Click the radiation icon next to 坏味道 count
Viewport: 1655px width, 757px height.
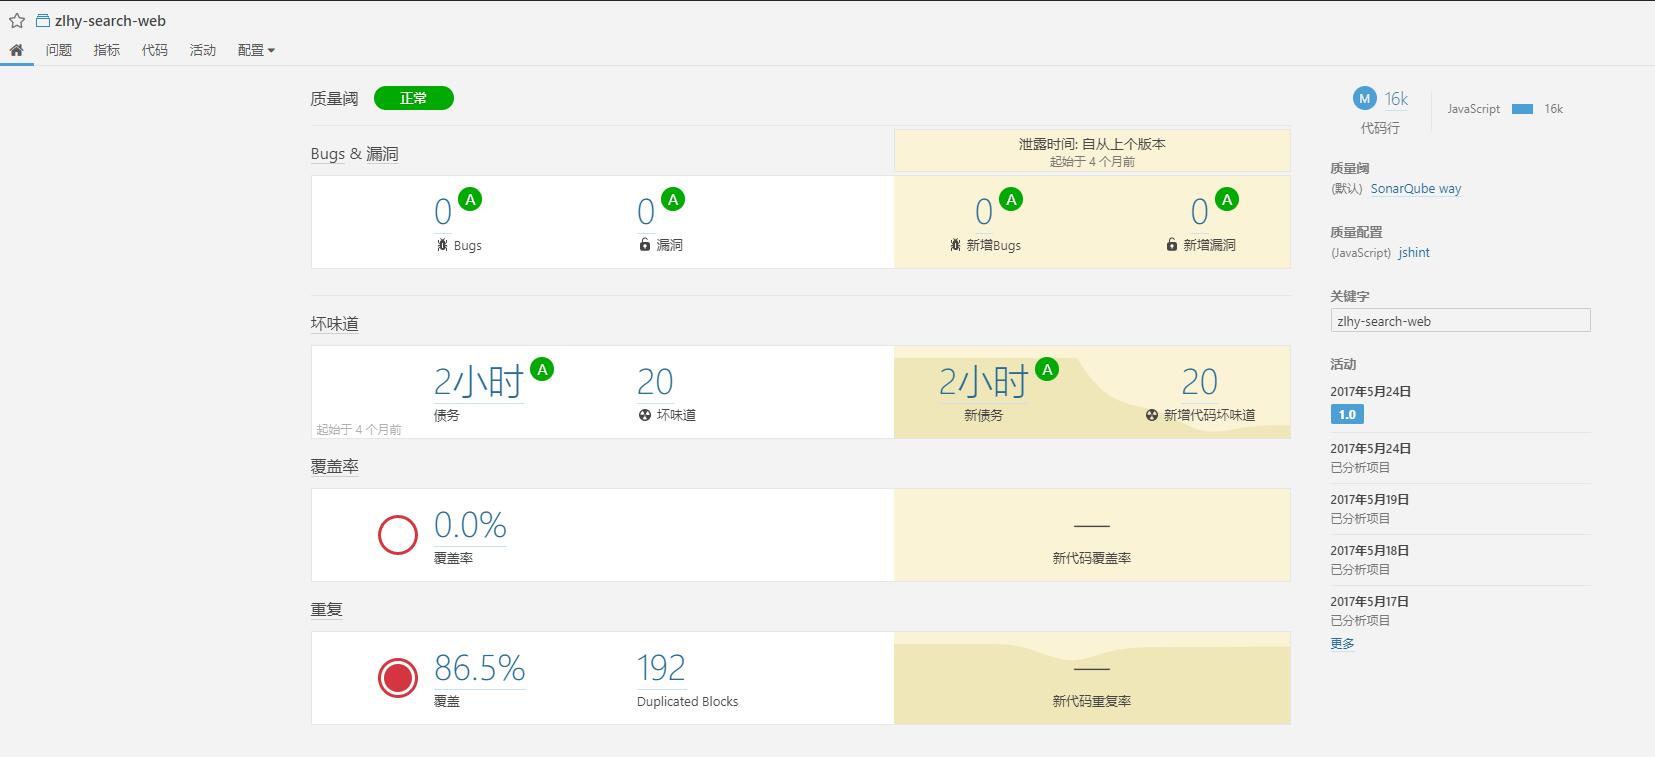point(645,415)
